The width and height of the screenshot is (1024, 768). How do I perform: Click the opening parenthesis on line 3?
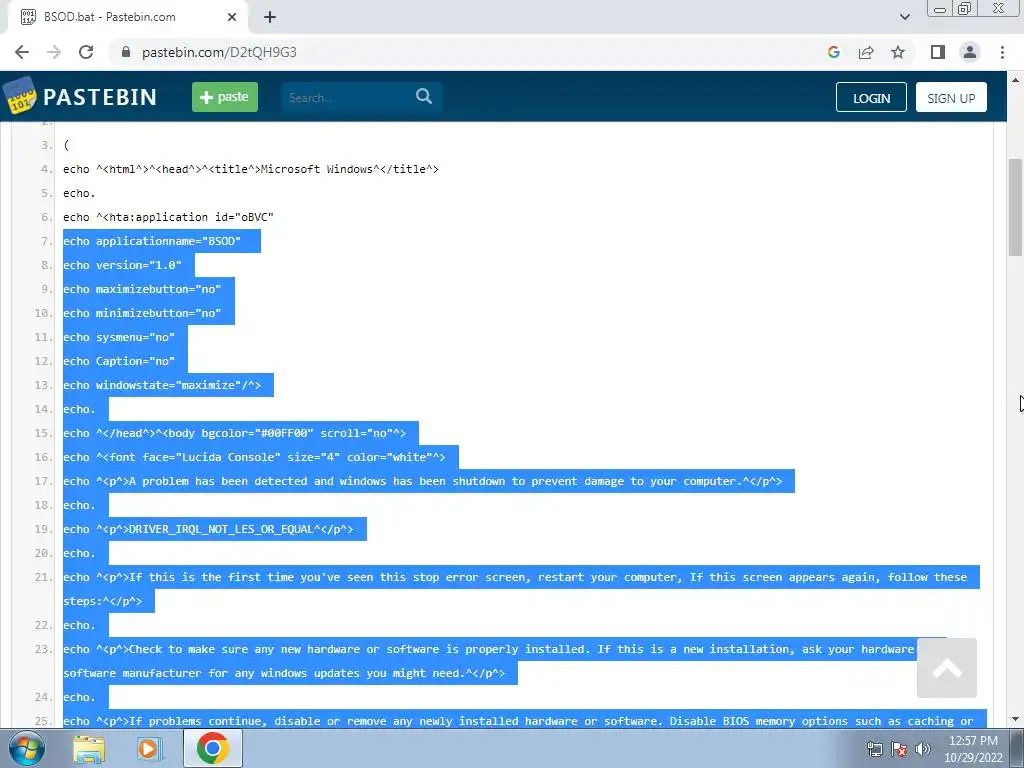tap(66, 145)
